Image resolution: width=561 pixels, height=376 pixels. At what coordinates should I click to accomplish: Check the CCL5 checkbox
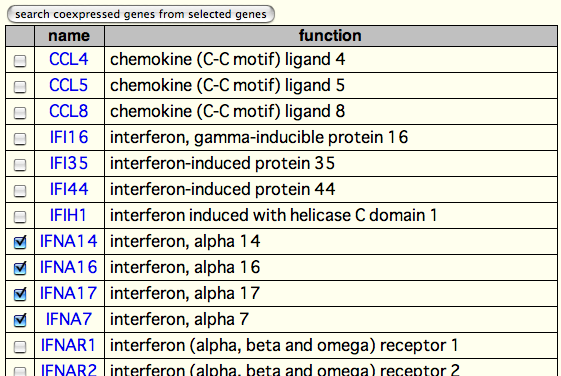(20, 87)
